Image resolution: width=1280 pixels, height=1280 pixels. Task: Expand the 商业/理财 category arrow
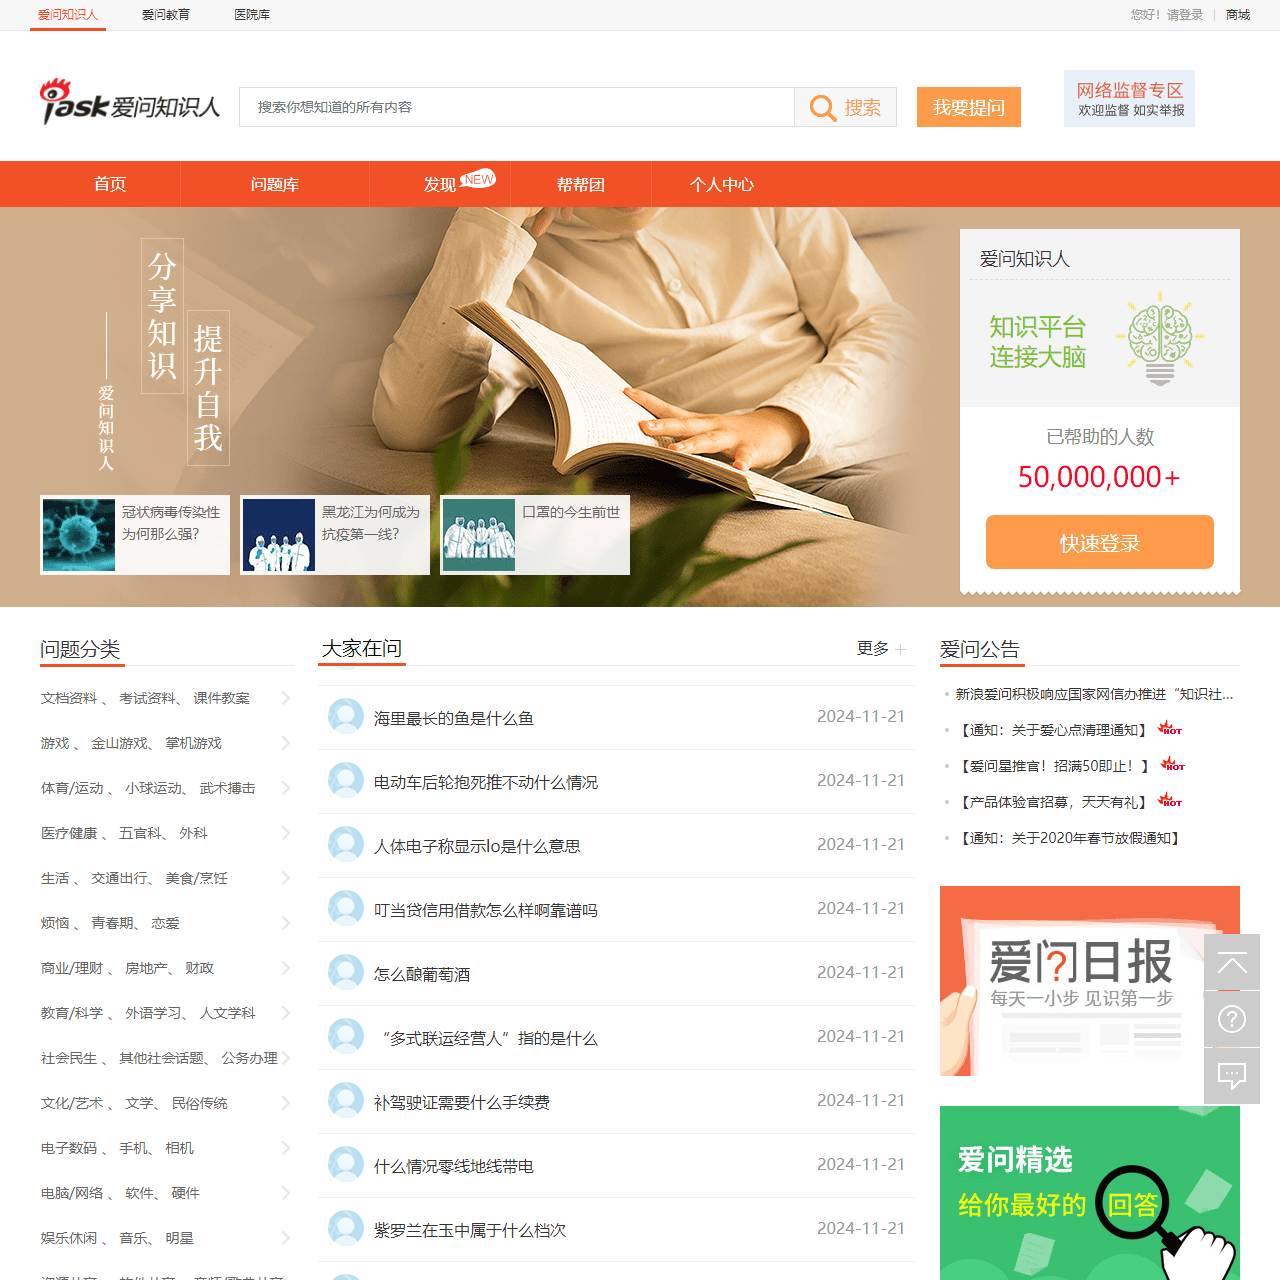coord(286,968)
